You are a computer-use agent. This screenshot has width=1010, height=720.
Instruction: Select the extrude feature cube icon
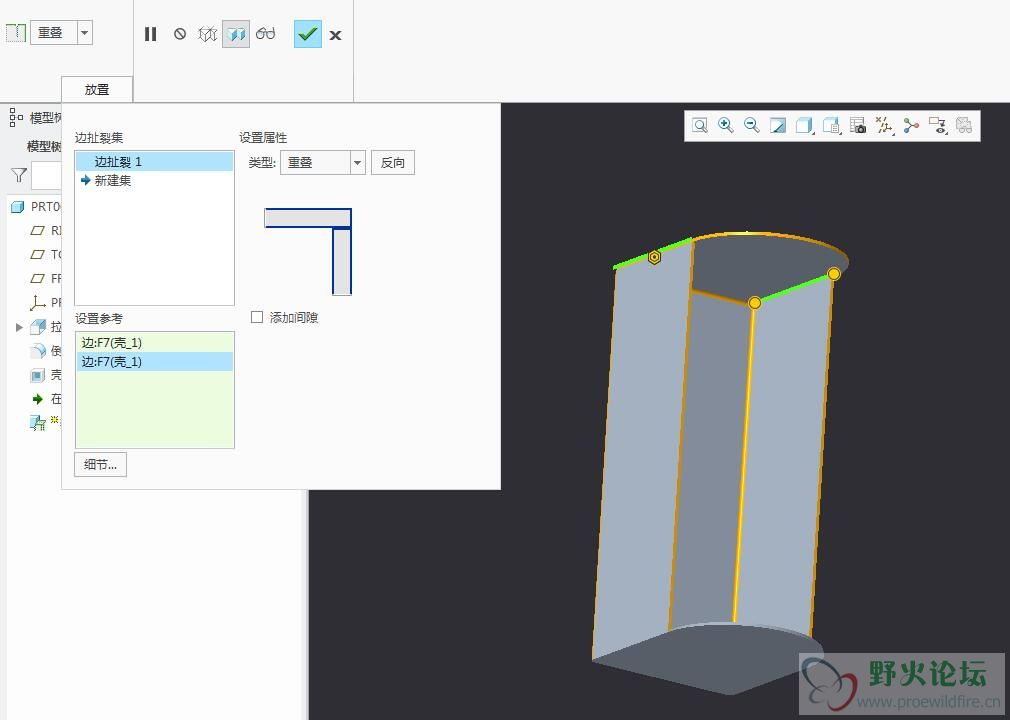[38, 327]
